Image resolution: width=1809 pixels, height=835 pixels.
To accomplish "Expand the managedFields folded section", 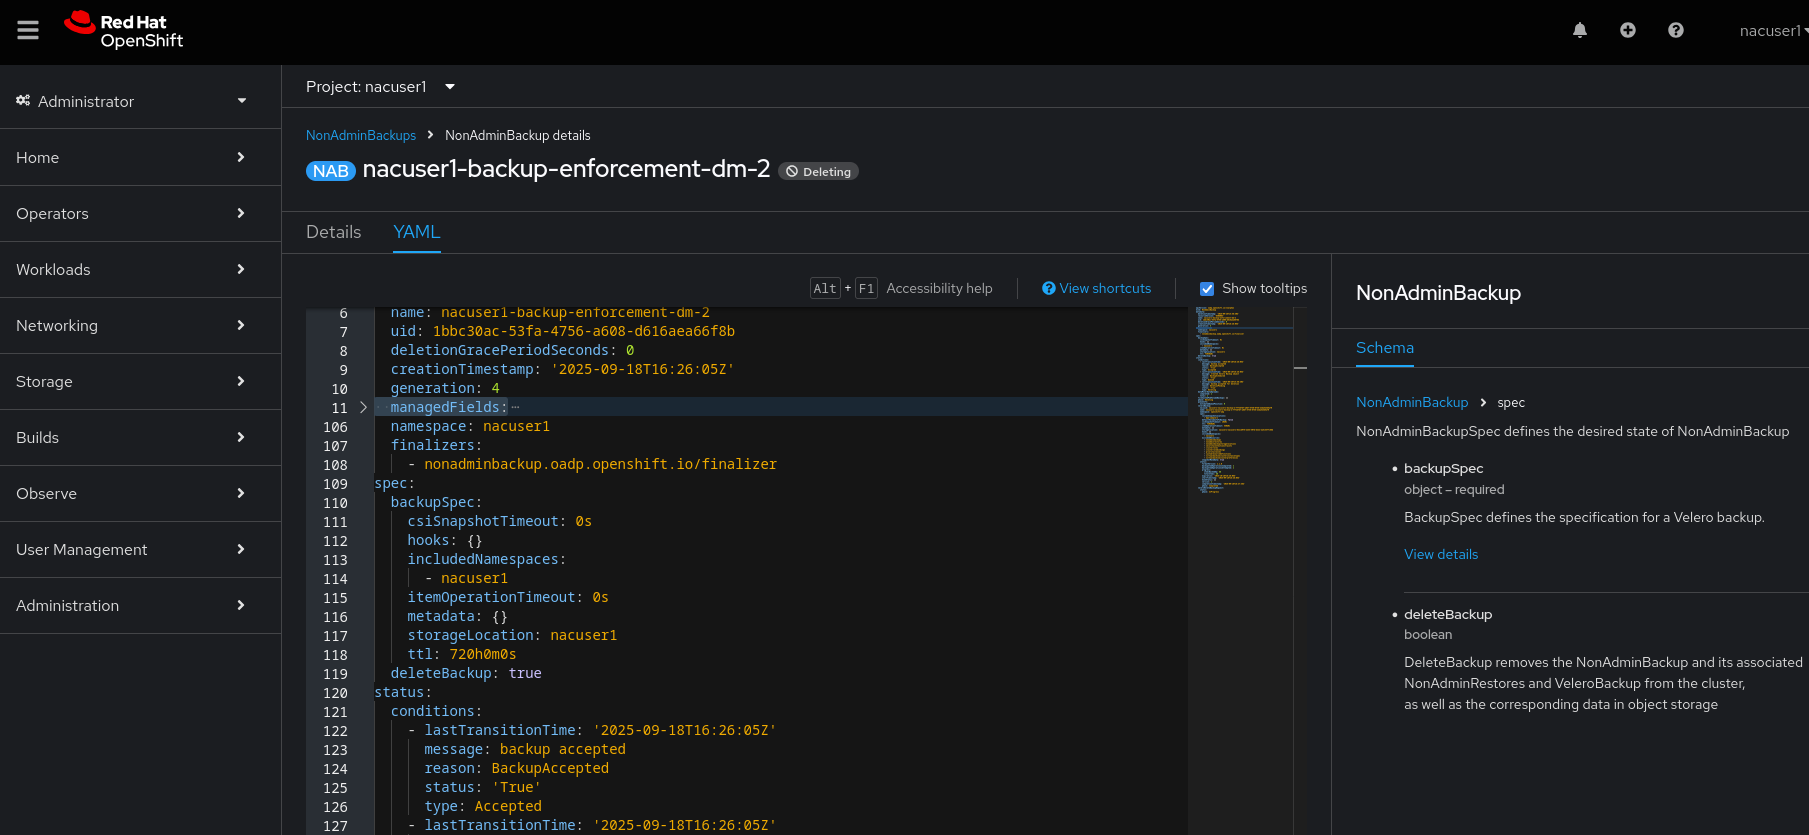I will [363, 408].
